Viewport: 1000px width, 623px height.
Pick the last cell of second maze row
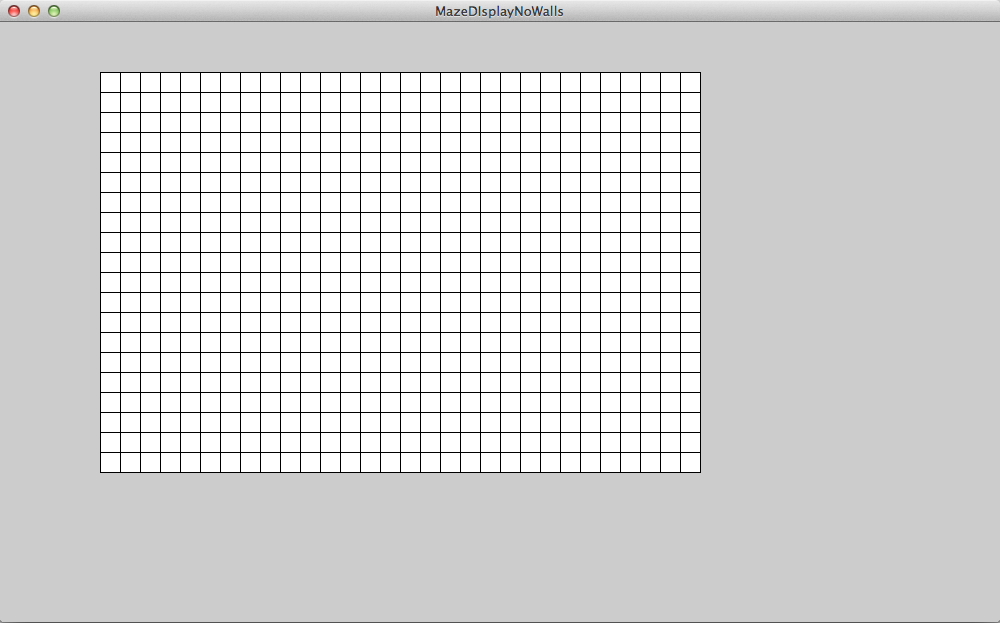point(690,102)
